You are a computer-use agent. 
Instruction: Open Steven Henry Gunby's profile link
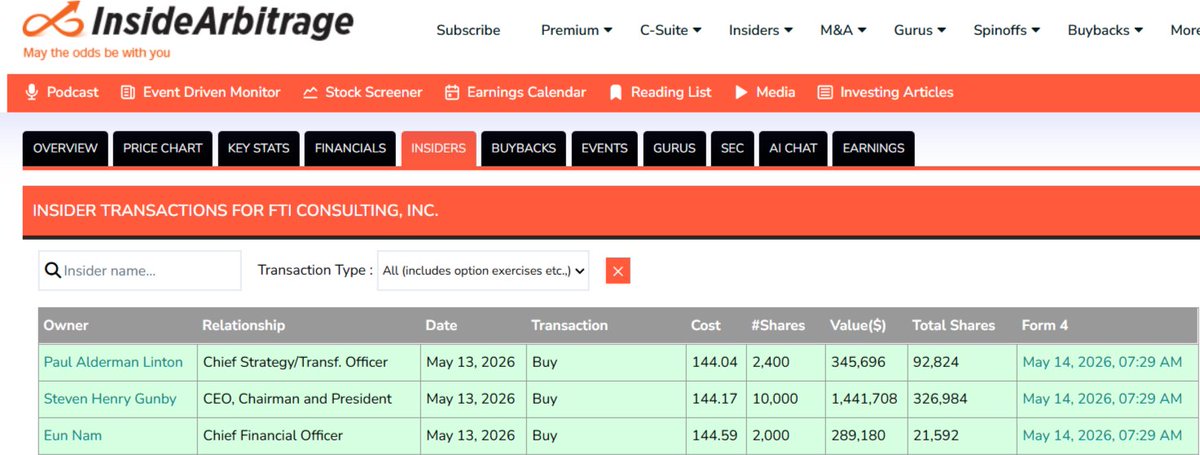coord(110,398)
